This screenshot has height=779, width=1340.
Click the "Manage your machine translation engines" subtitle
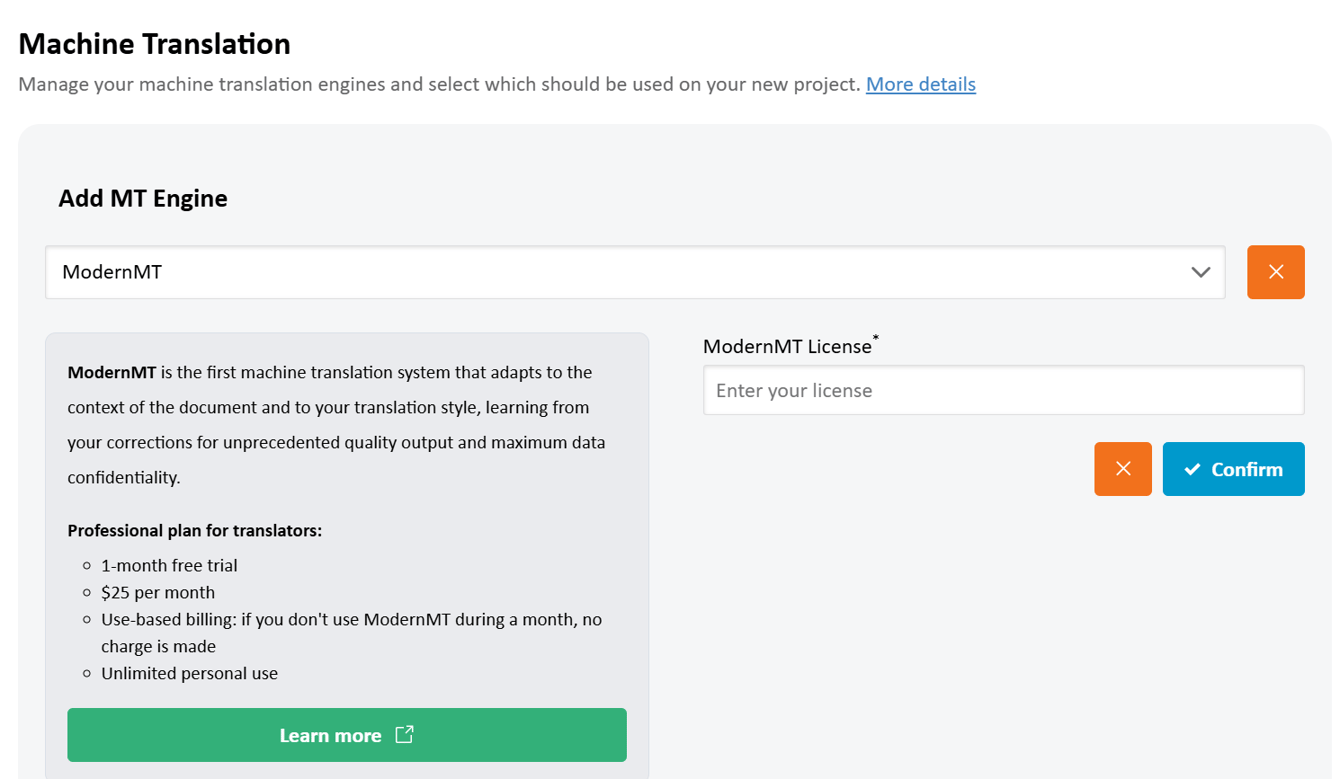tap(438, 84)
